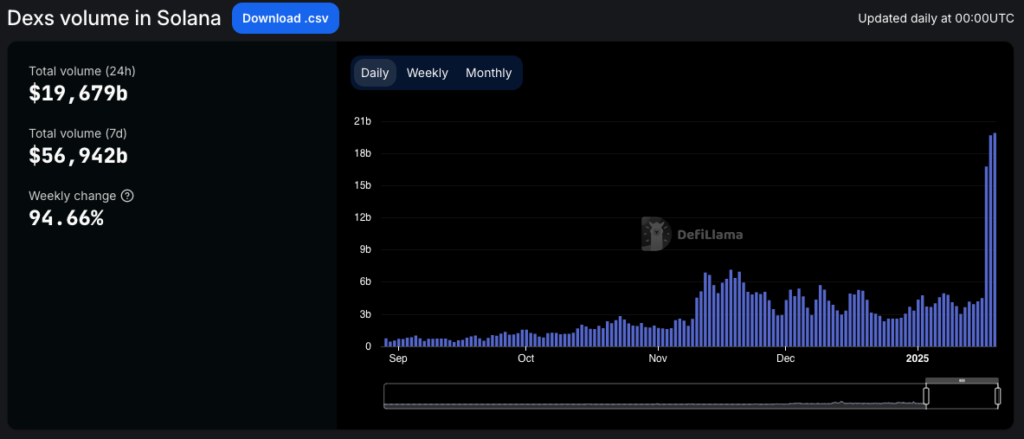Click the unselected range track left of the selection

pyautogui.click(x=650, y=396)
